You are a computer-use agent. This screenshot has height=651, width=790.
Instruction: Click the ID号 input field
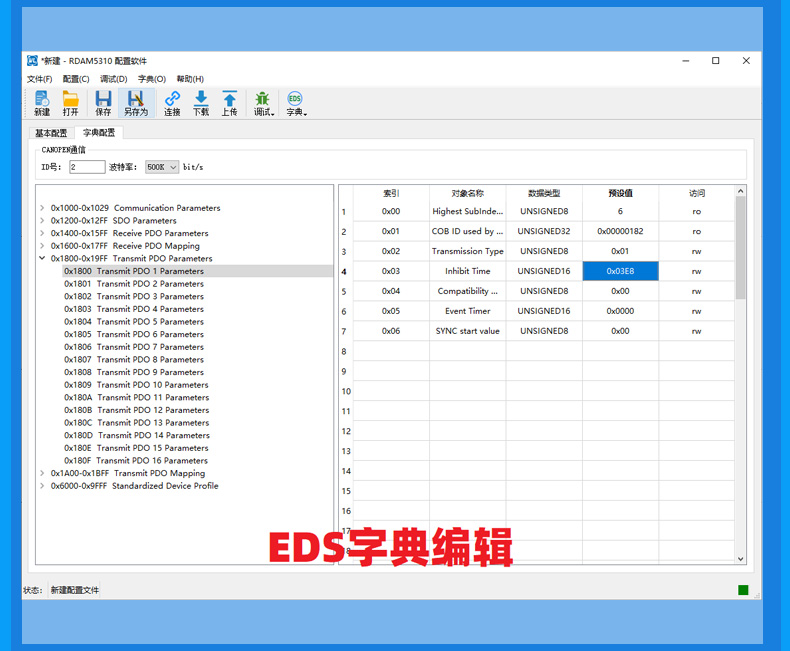point(87,167)
